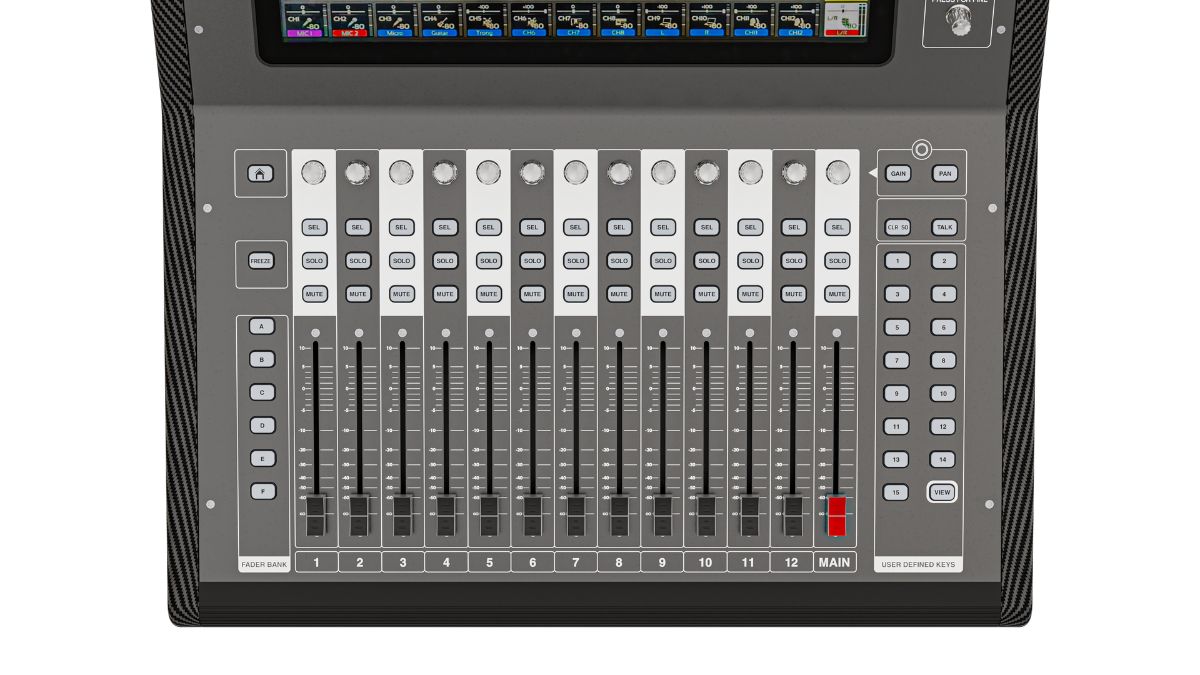Set encoders to PAN mode
1200x675 pixels.
click(945, 173)
